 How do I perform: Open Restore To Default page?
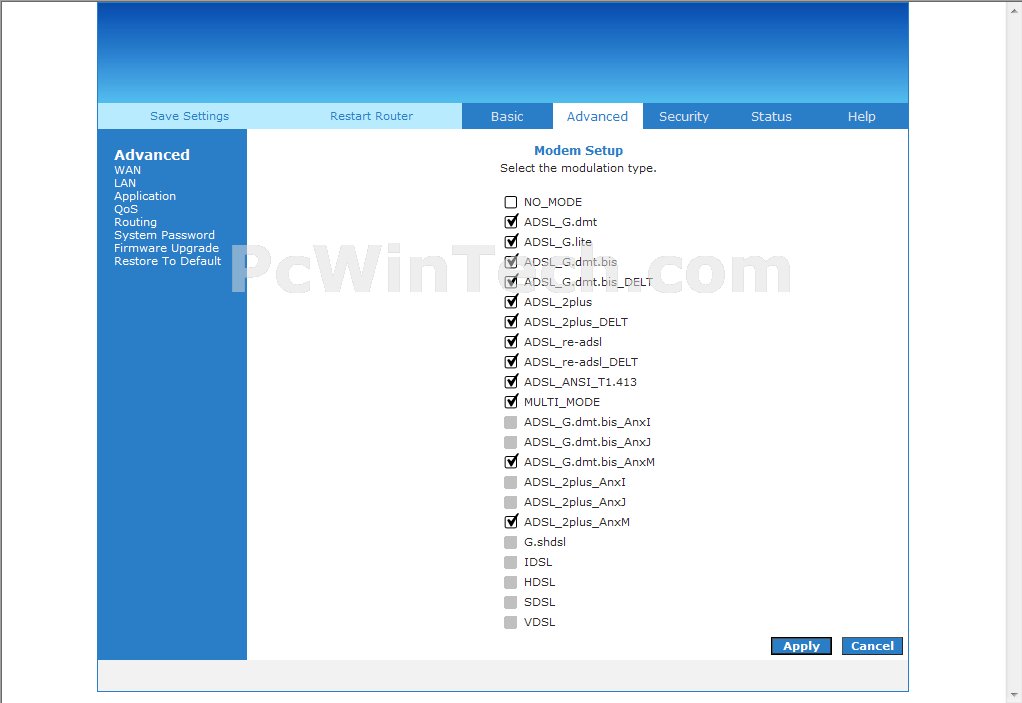pos(168,261)
